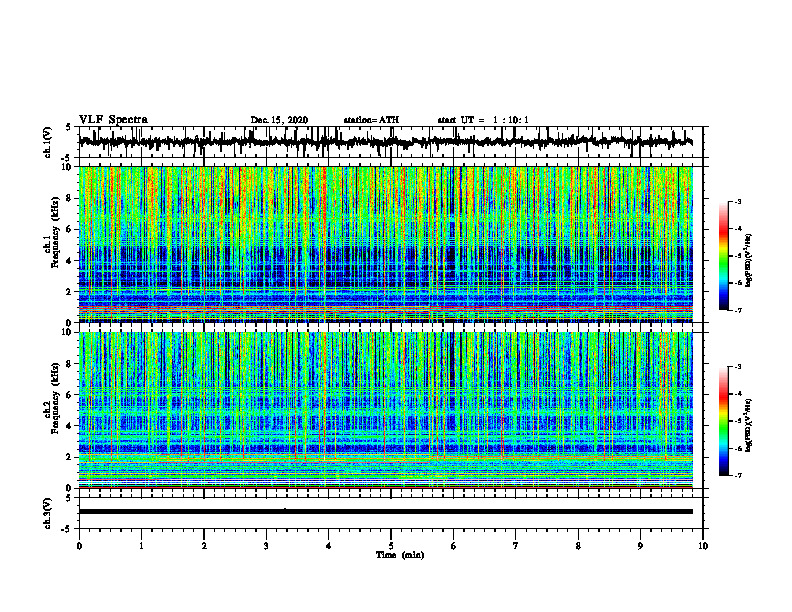Click the '-7' label on ch.1 color bar
The image size is (792, 612).
pos(737,310)
